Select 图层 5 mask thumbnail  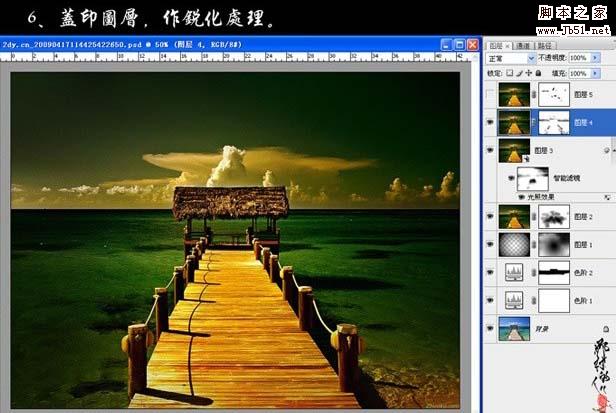tap(554, 94)
